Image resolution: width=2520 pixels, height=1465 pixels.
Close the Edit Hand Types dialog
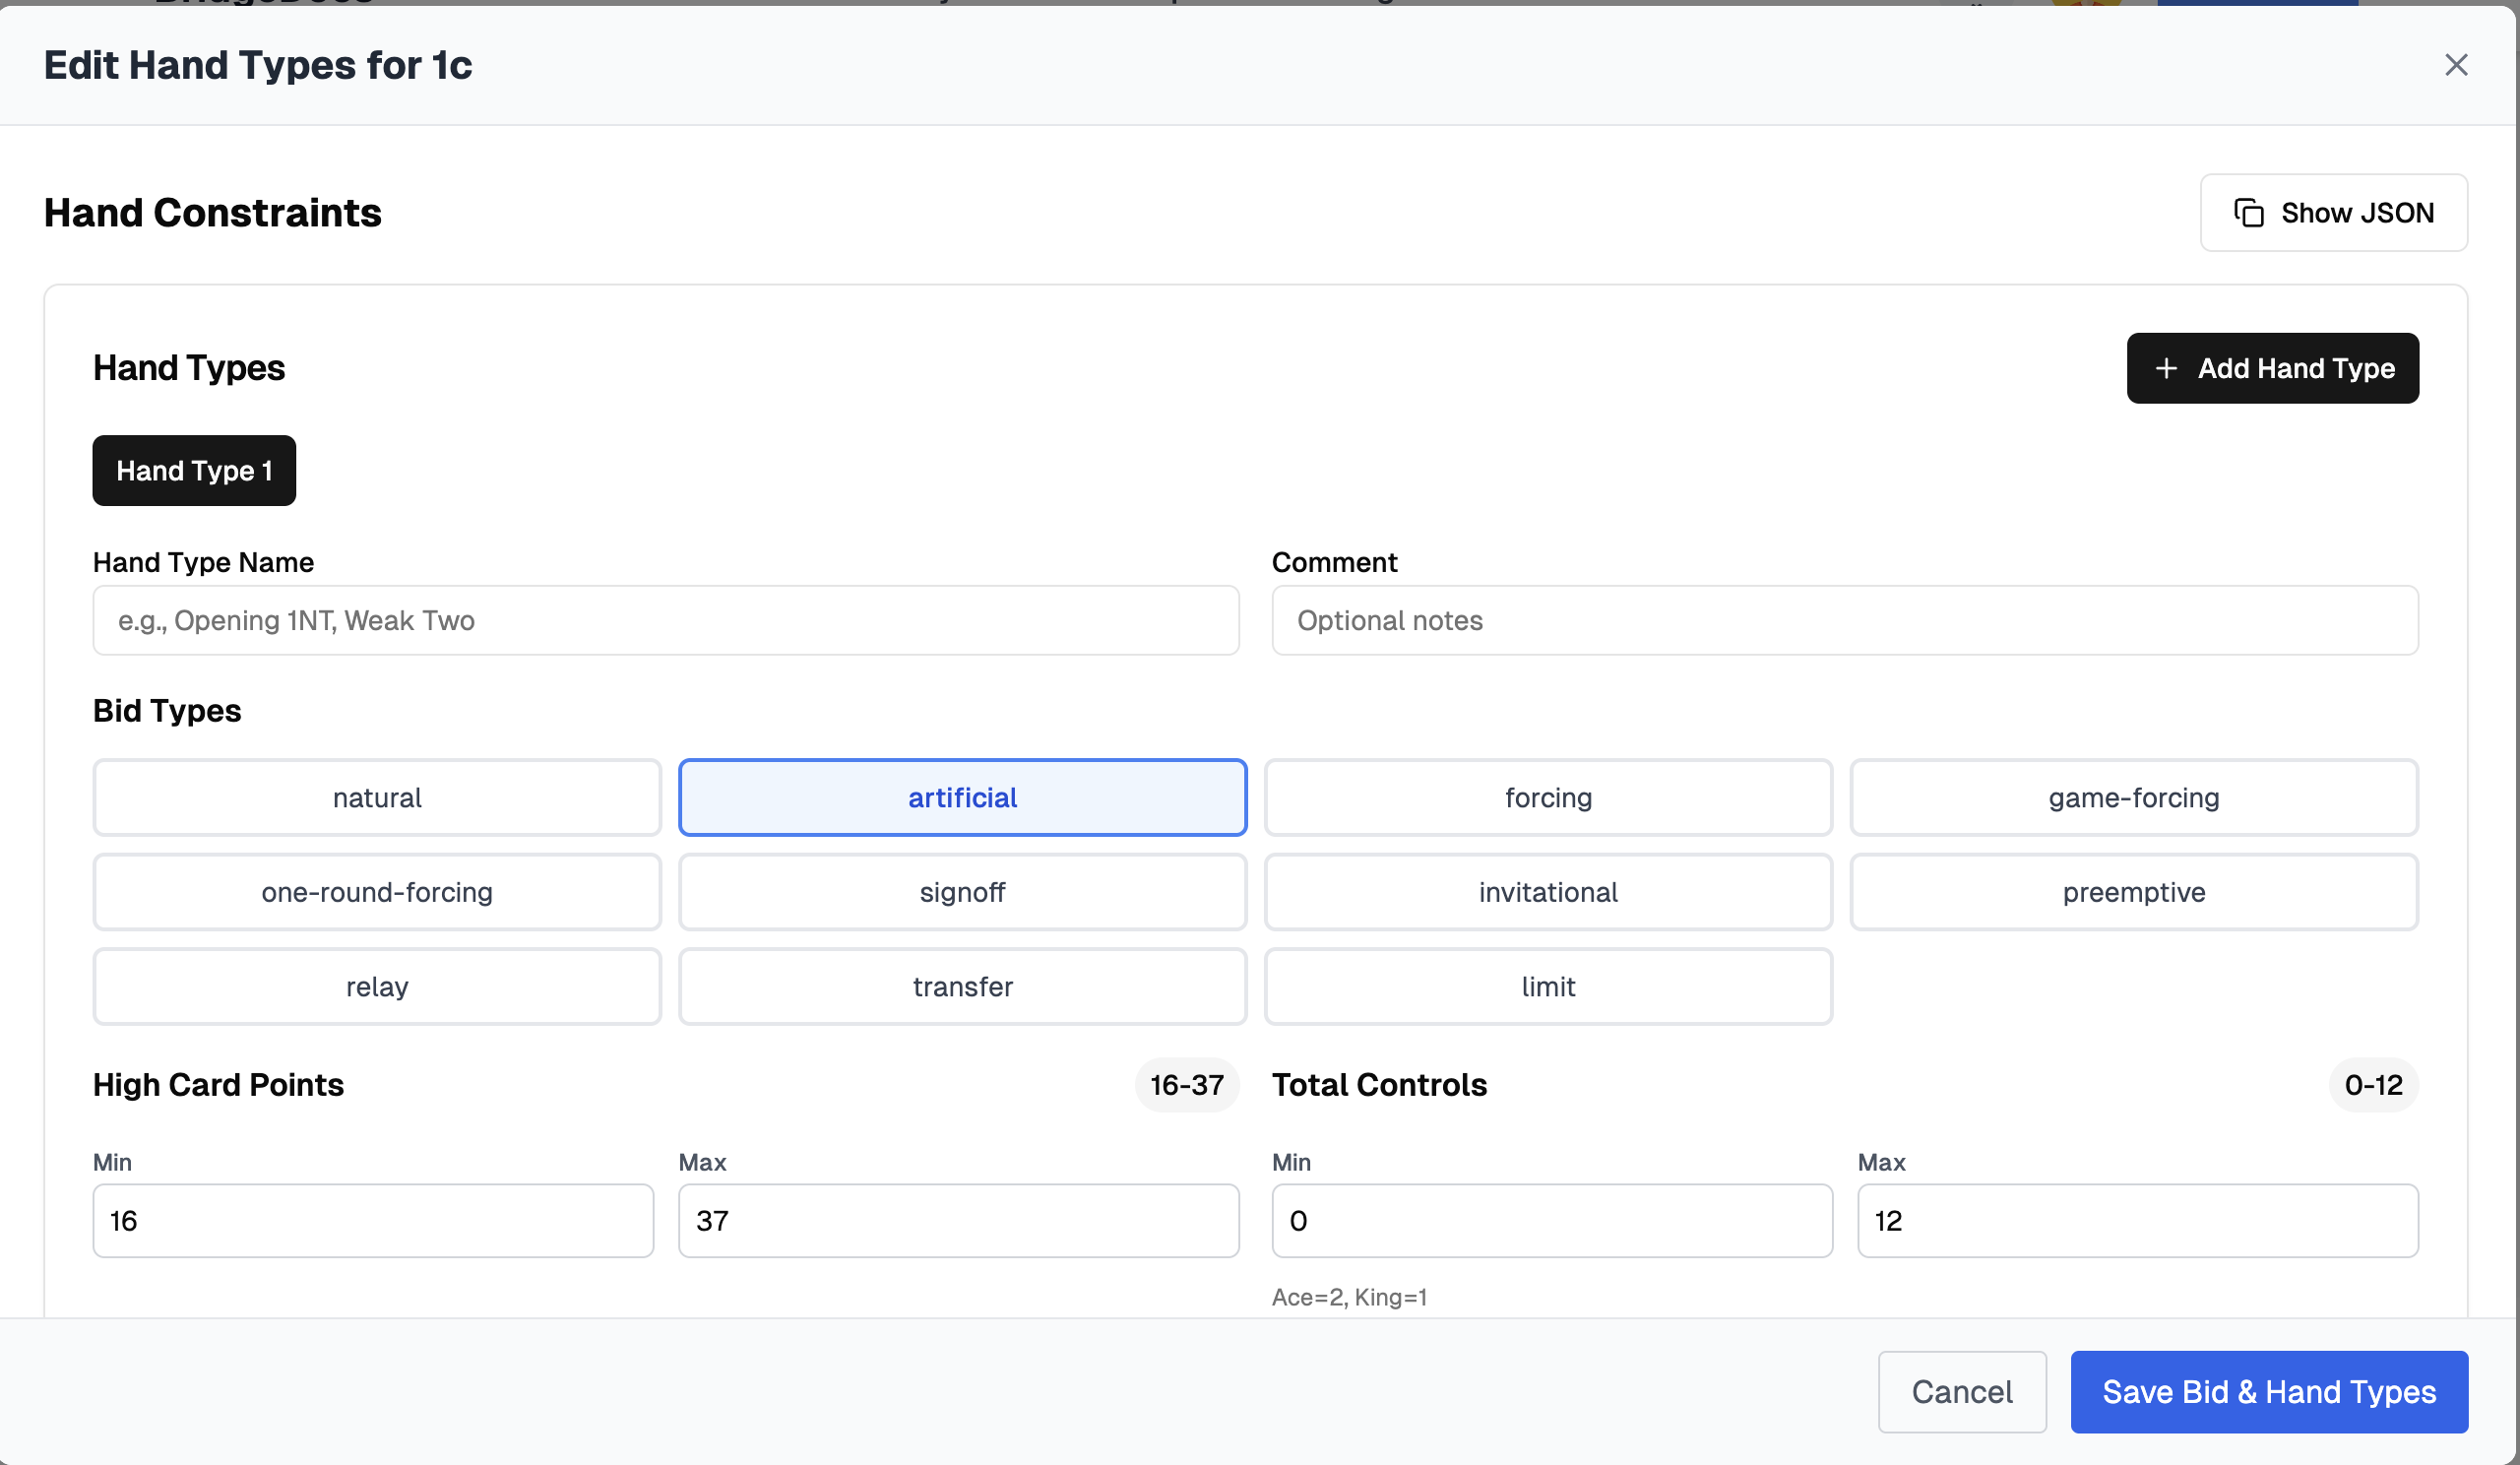(x=2455, y=65)
